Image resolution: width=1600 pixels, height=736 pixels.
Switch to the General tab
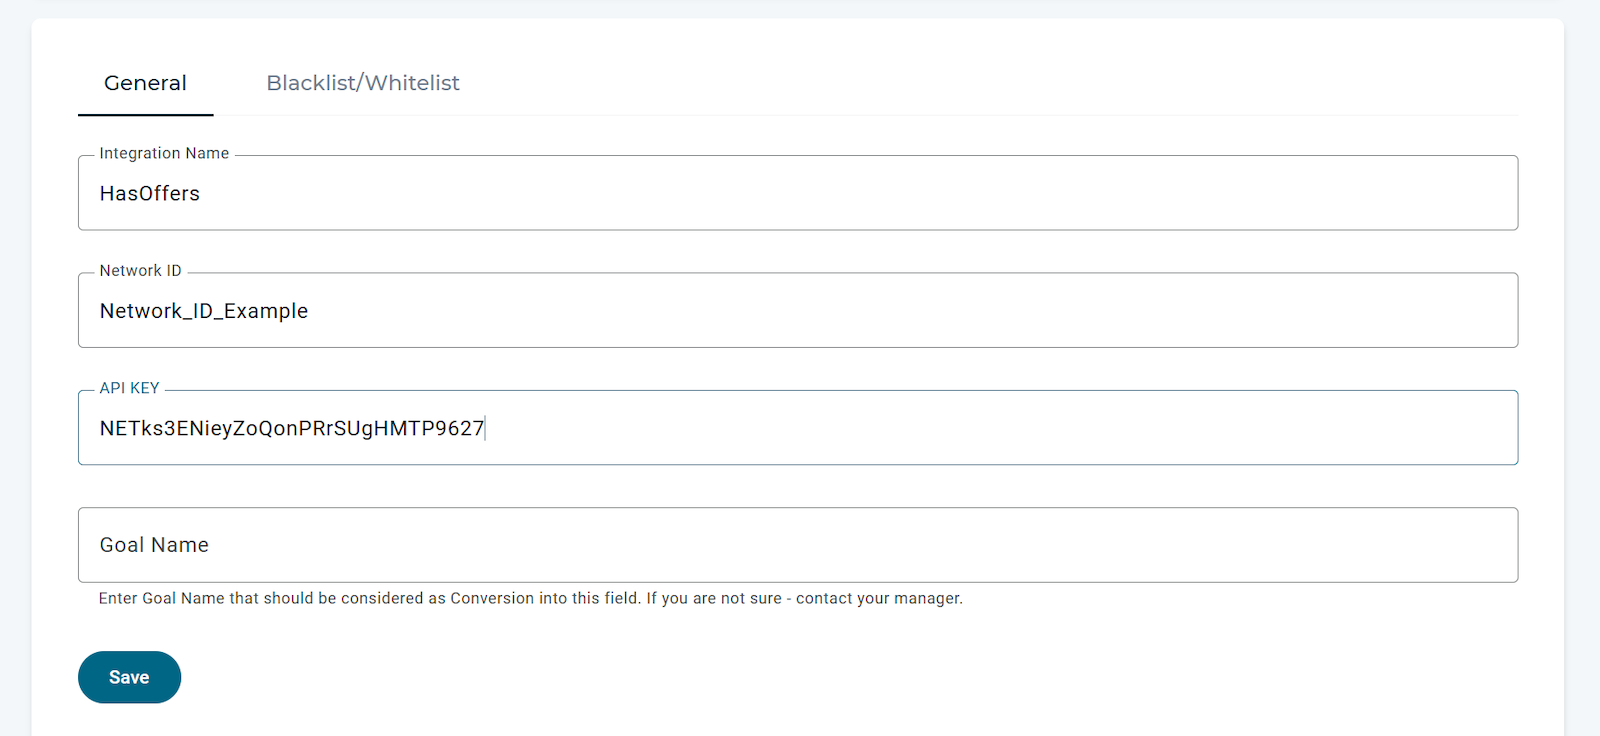(x=145, y=83)
